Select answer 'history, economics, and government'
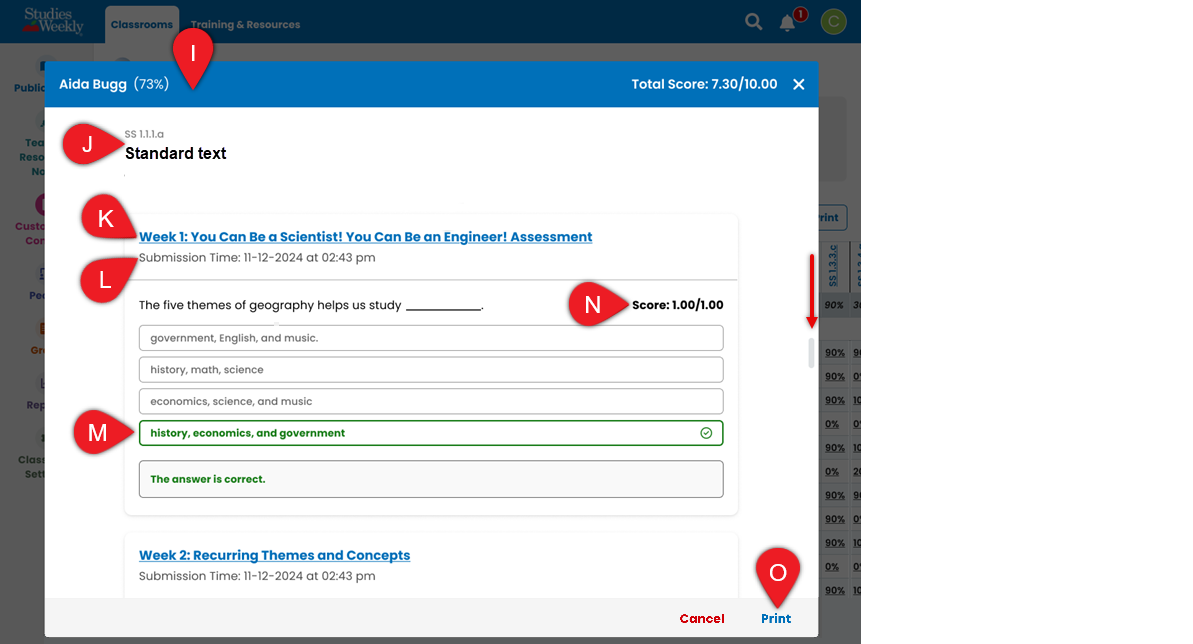The image size is (1193, 644). [431, 433]
